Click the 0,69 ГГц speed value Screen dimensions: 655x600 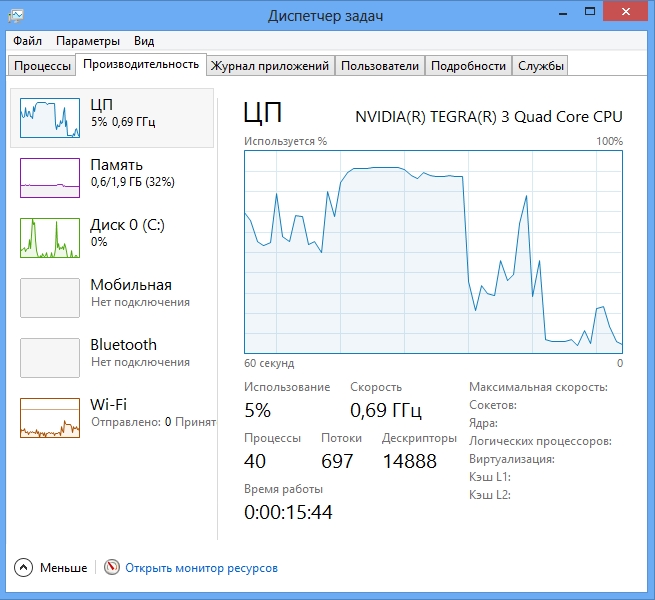coord(386,410)
